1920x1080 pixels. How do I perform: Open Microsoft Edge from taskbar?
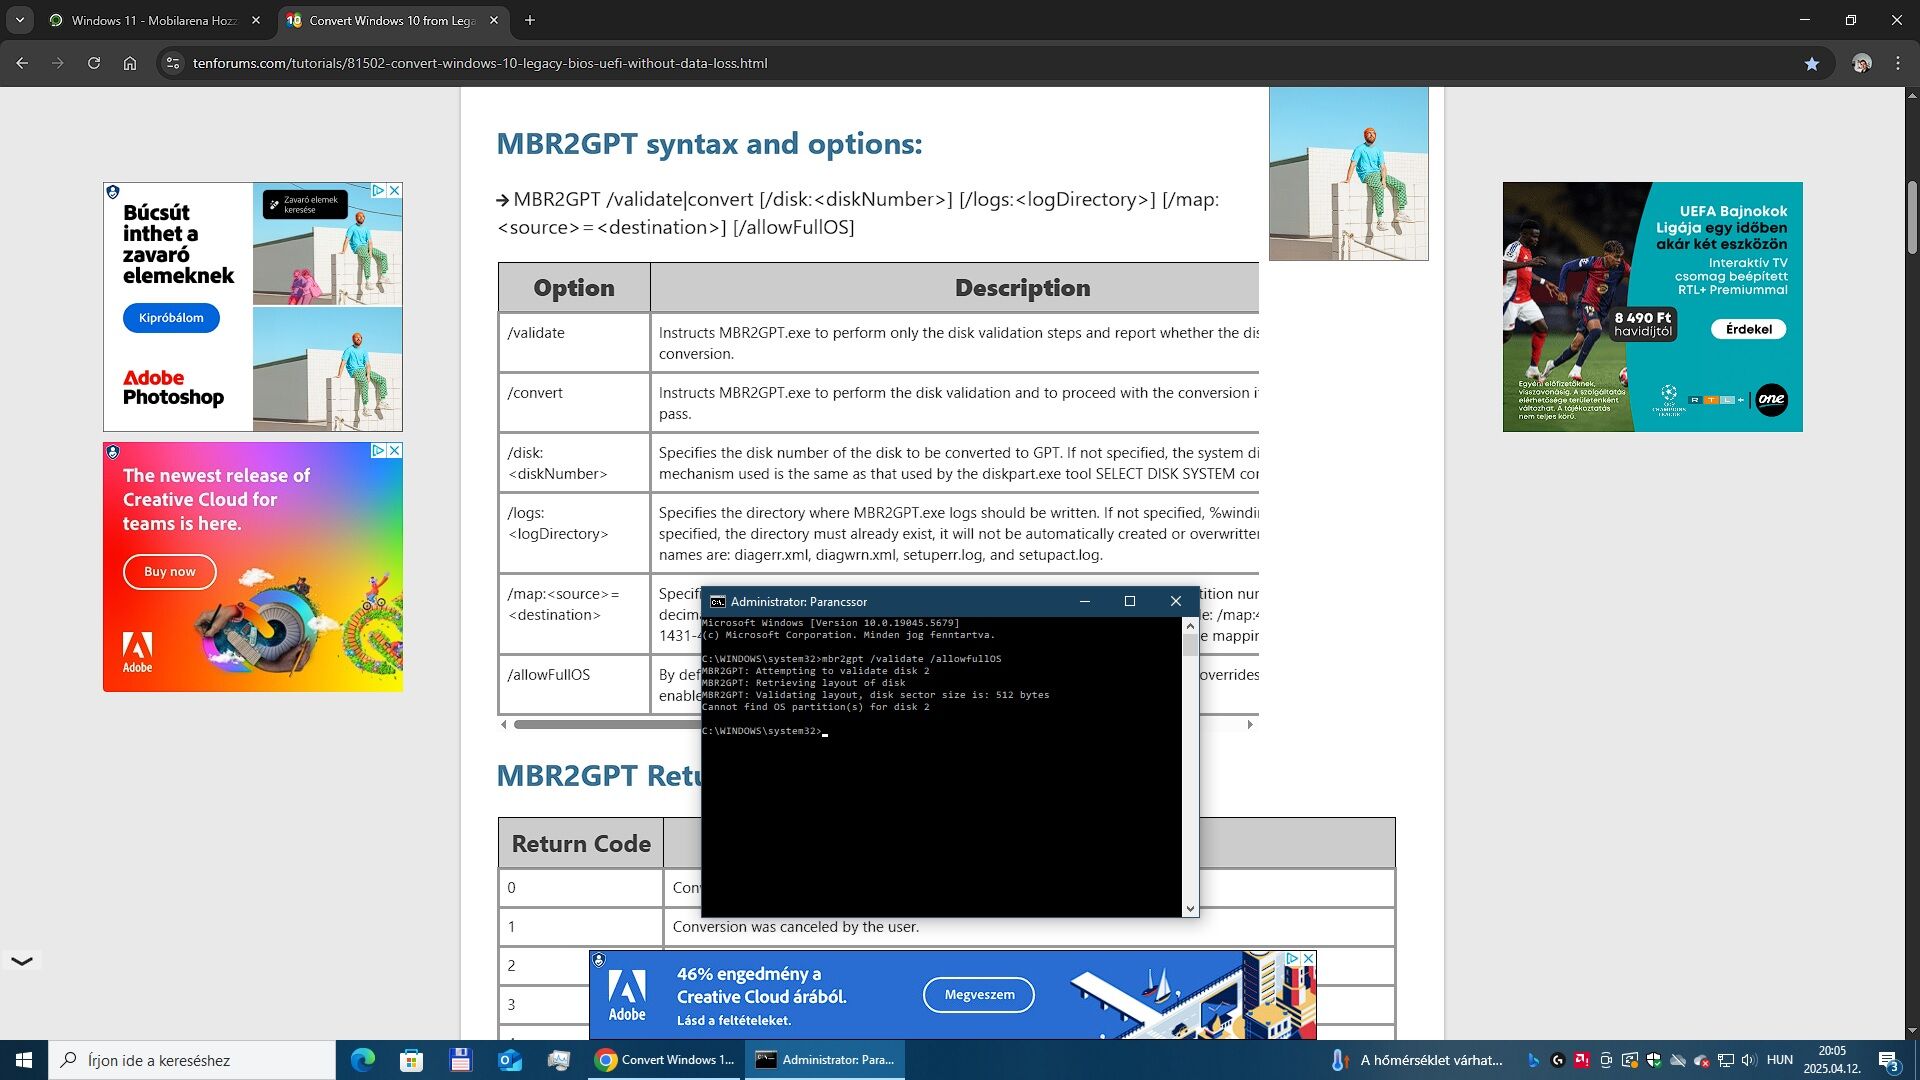coord(362,1060)
